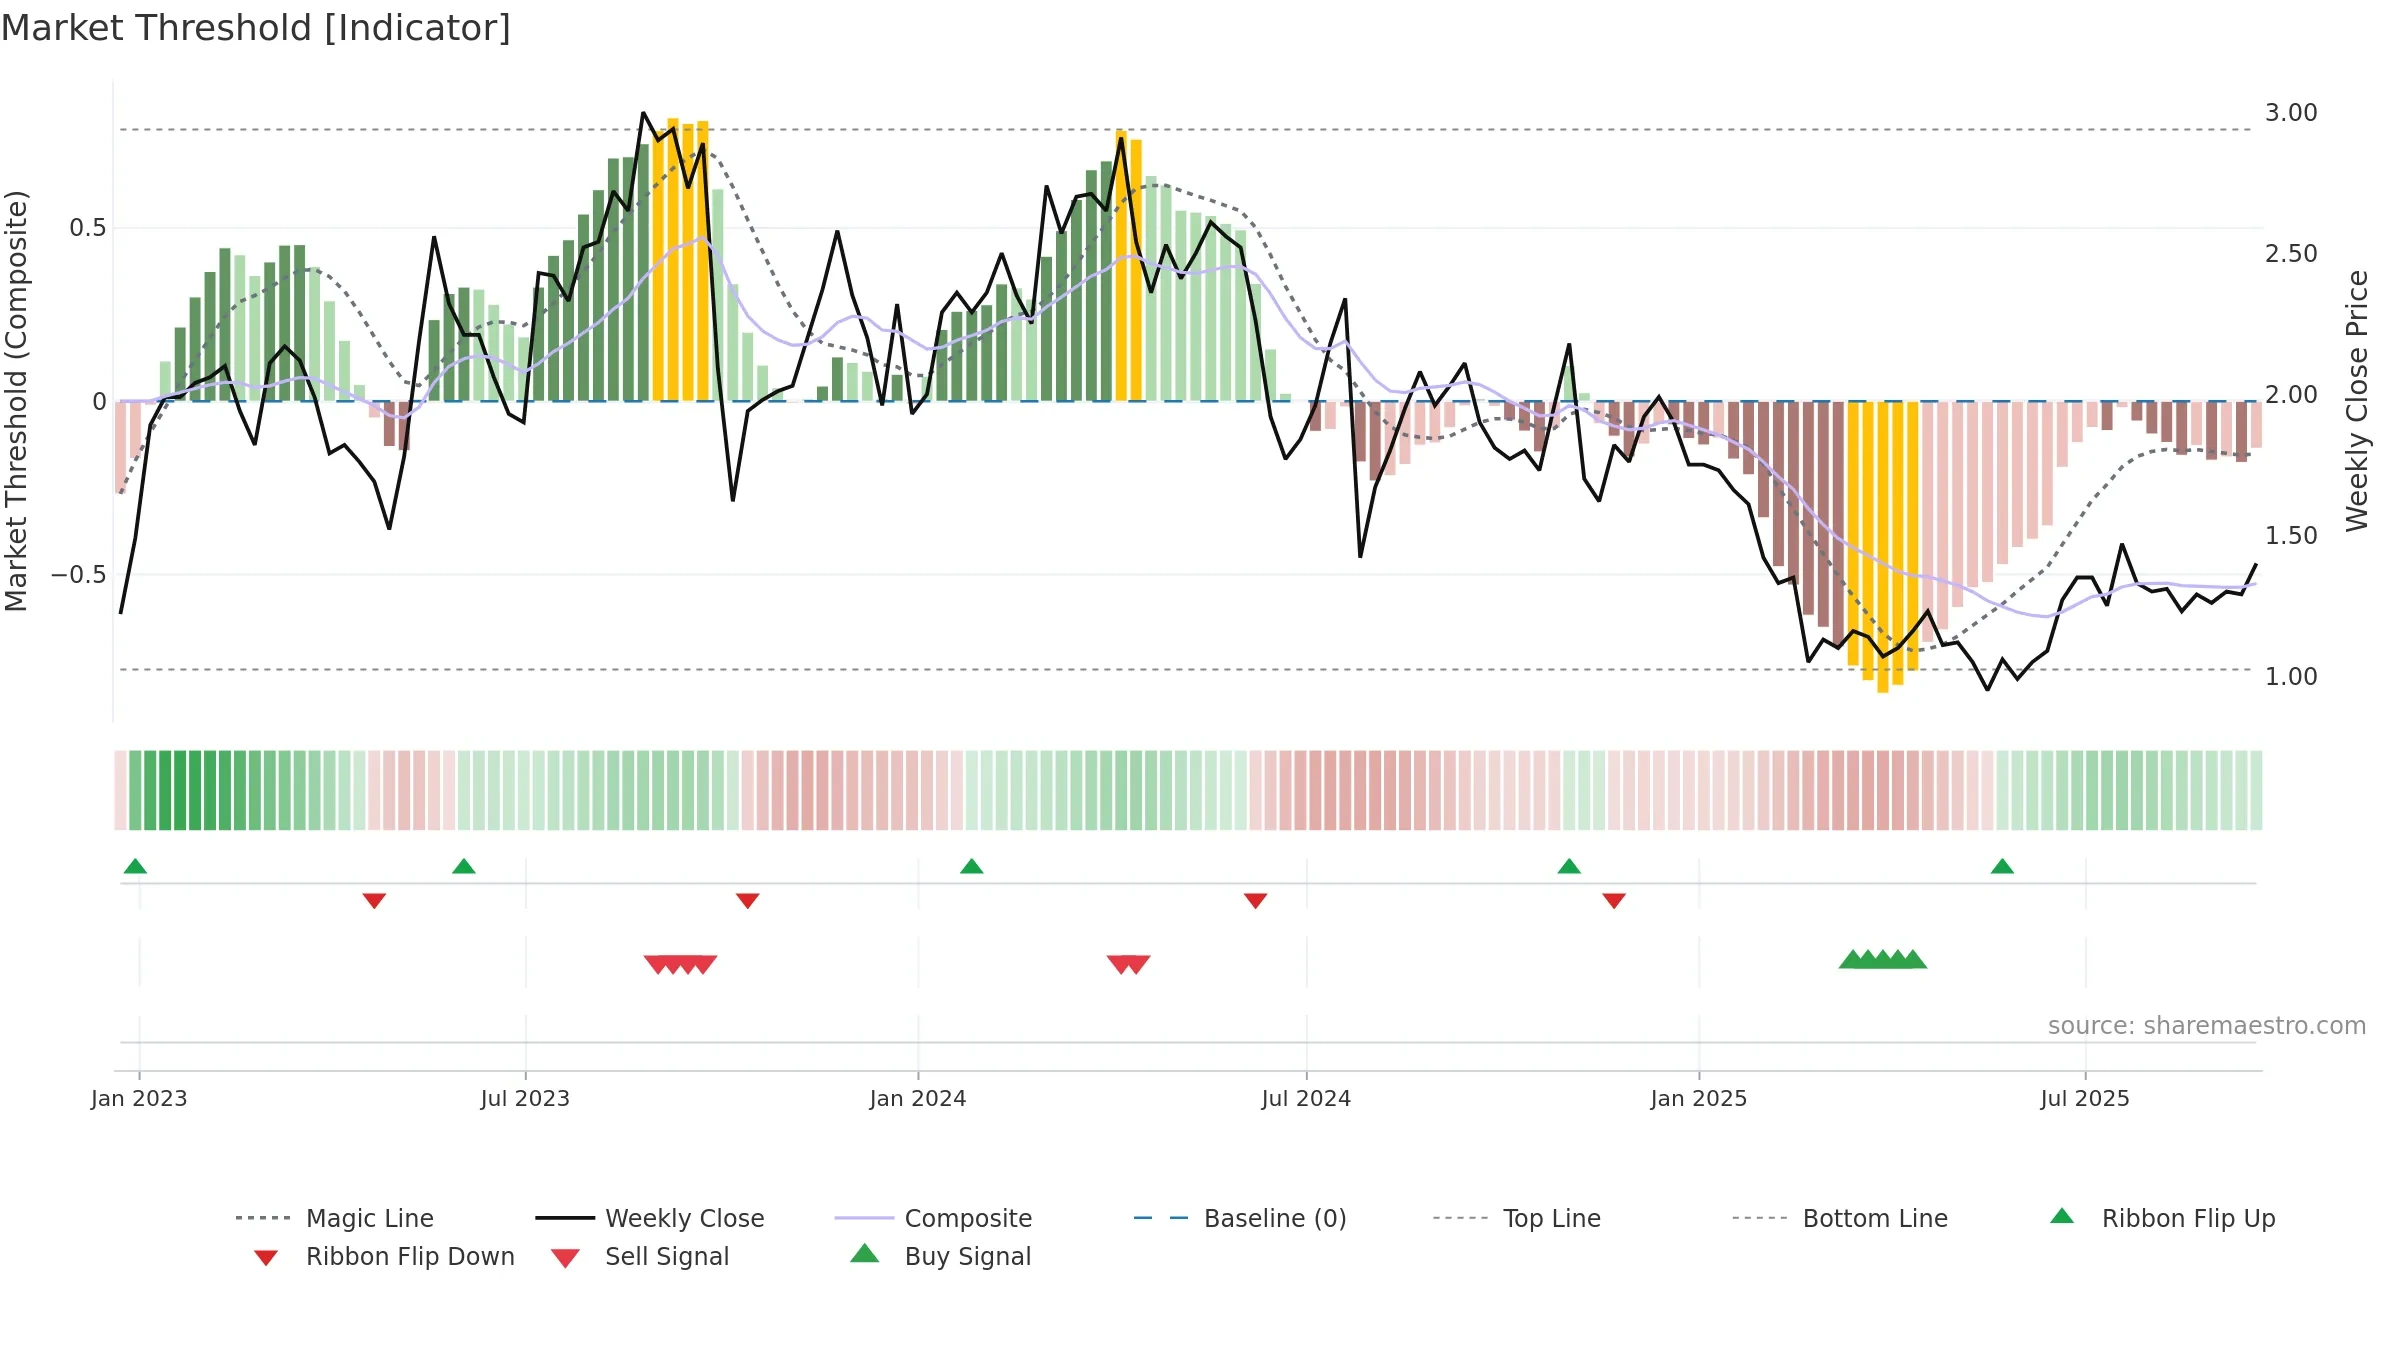Click the Jan 2024 x-axis label
The width and height of the screenshot is (2400, 1350).
(x=918, y=1099)
